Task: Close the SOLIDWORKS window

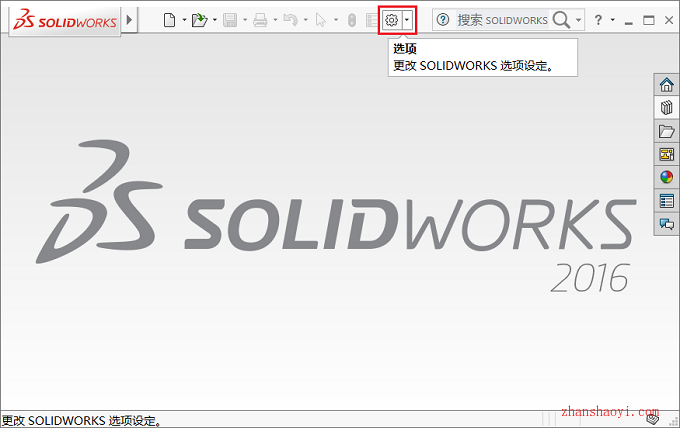Action: 669,20
